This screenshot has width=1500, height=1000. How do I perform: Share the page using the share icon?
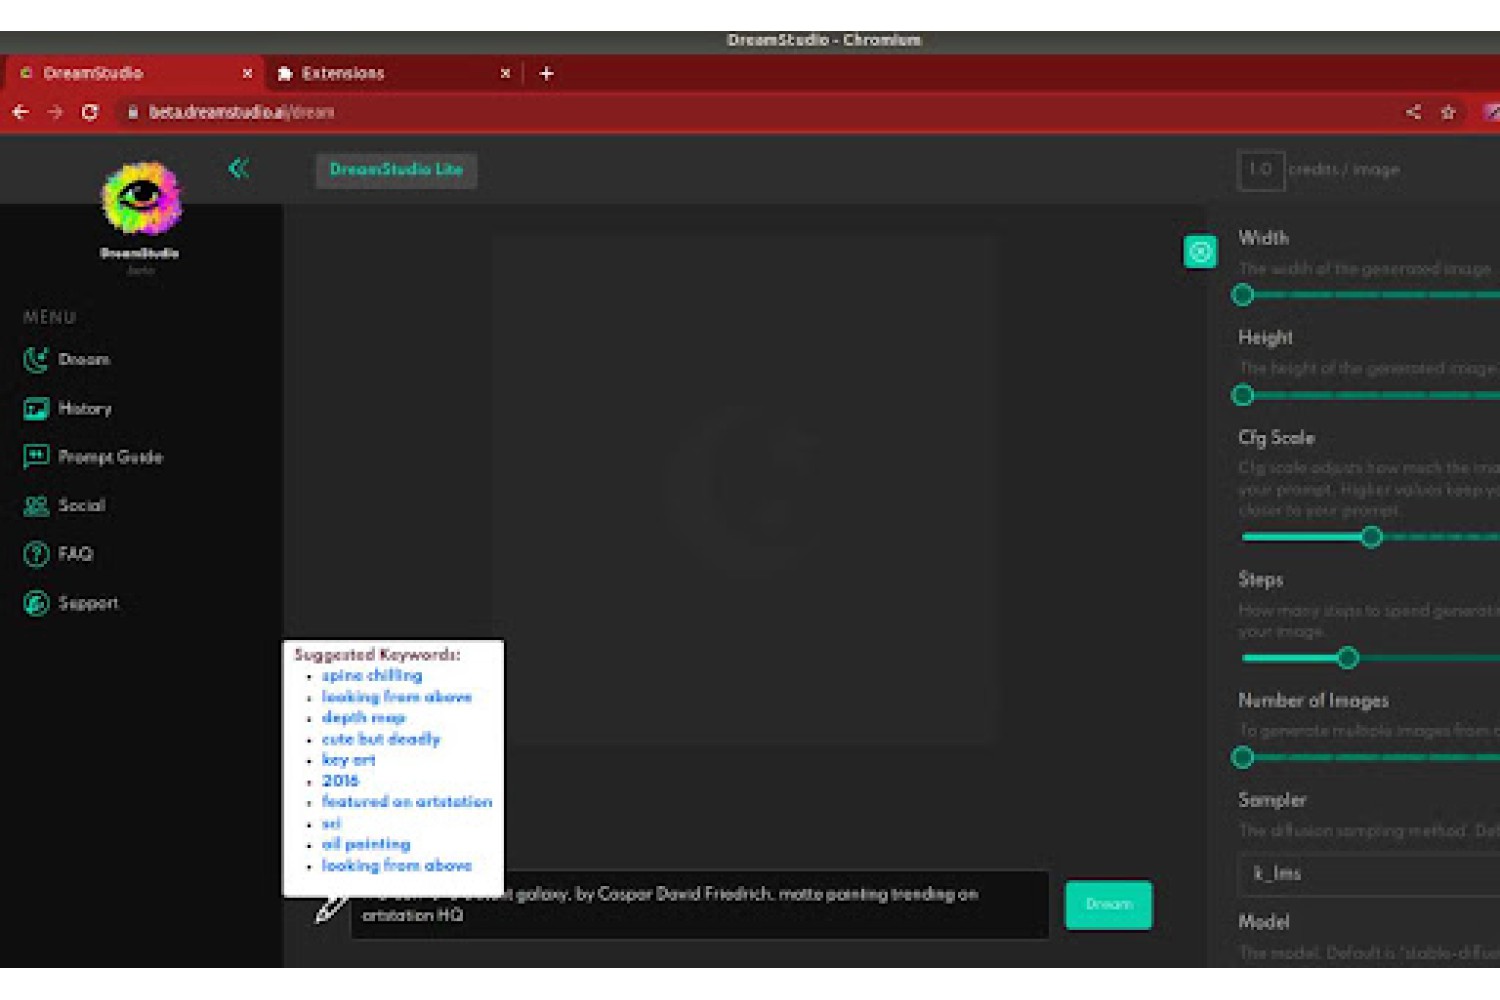click(x=1413, y=112)
